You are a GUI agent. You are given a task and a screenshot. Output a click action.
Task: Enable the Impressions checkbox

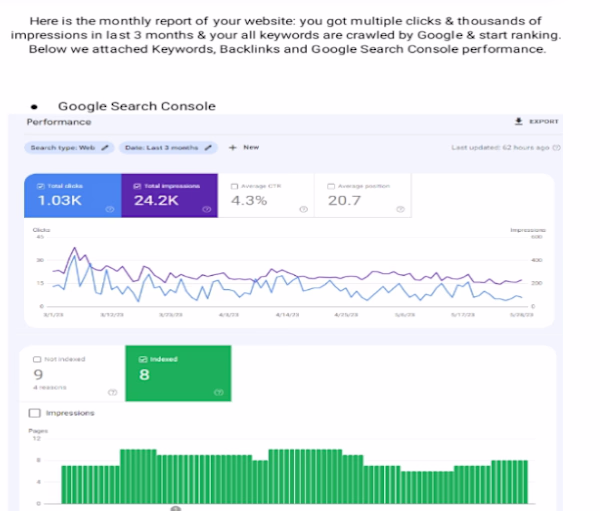coord(35,413)
